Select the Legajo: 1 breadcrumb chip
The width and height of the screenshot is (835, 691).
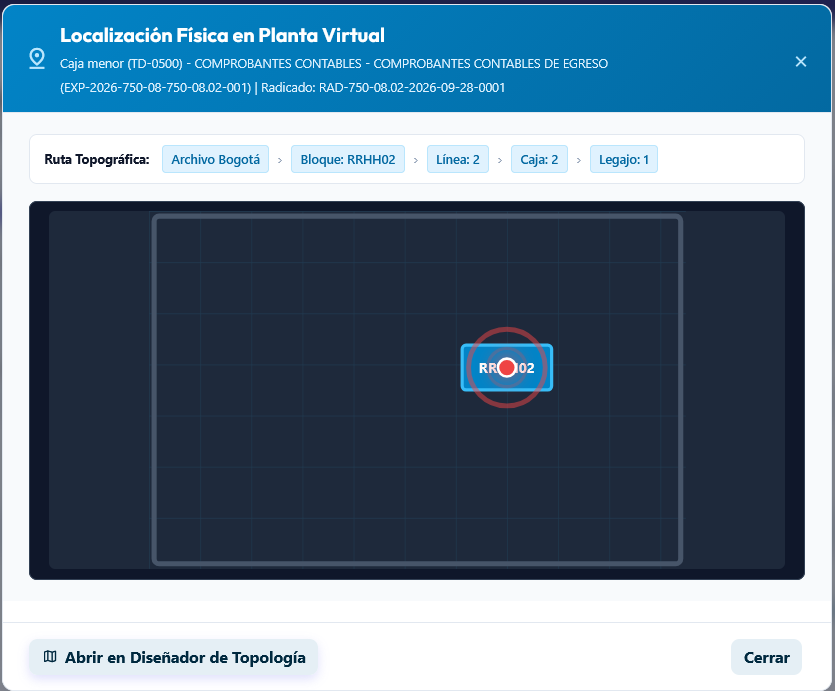[624, 159]
